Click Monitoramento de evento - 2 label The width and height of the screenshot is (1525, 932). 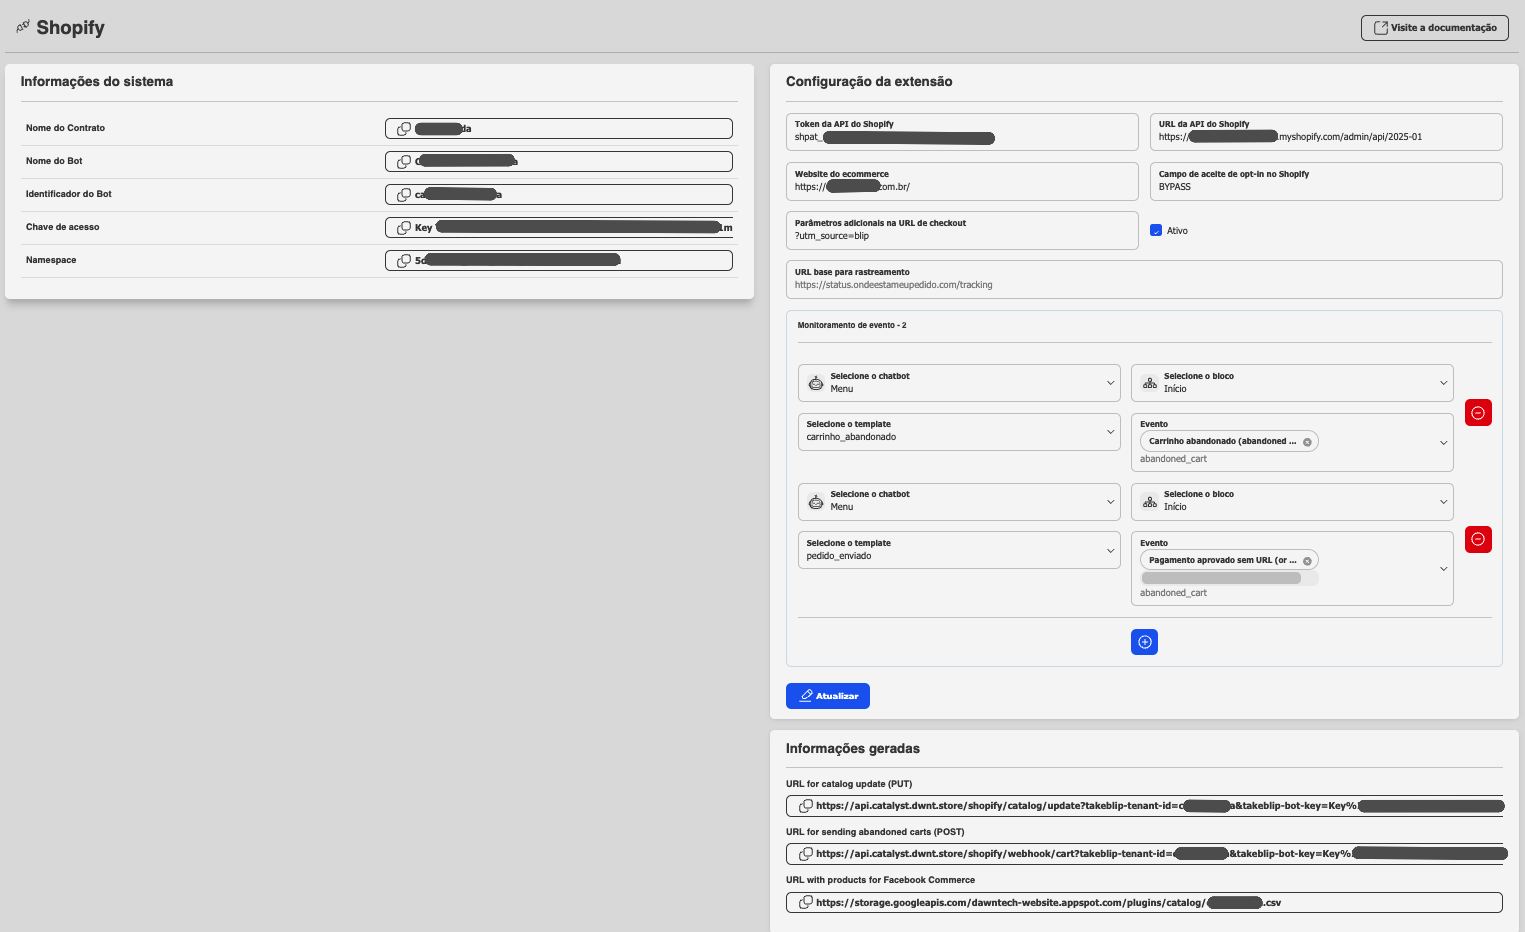pos(852,326)
